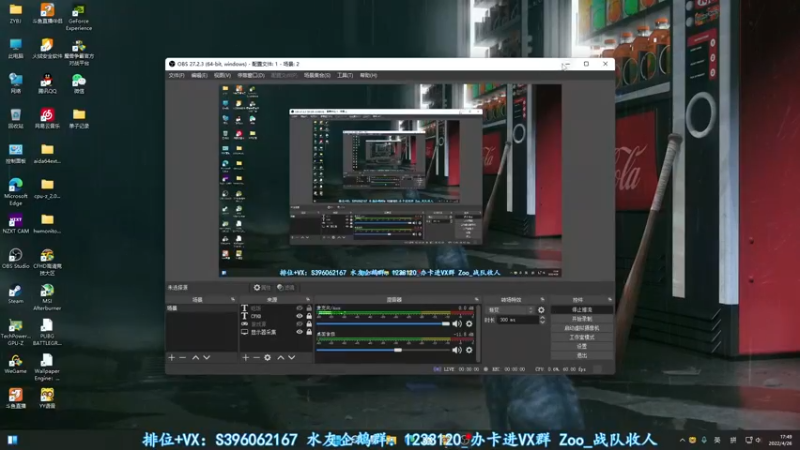The image size is (800, 450).
Task: Open the 微信 desktop icon
Action: 79,84
